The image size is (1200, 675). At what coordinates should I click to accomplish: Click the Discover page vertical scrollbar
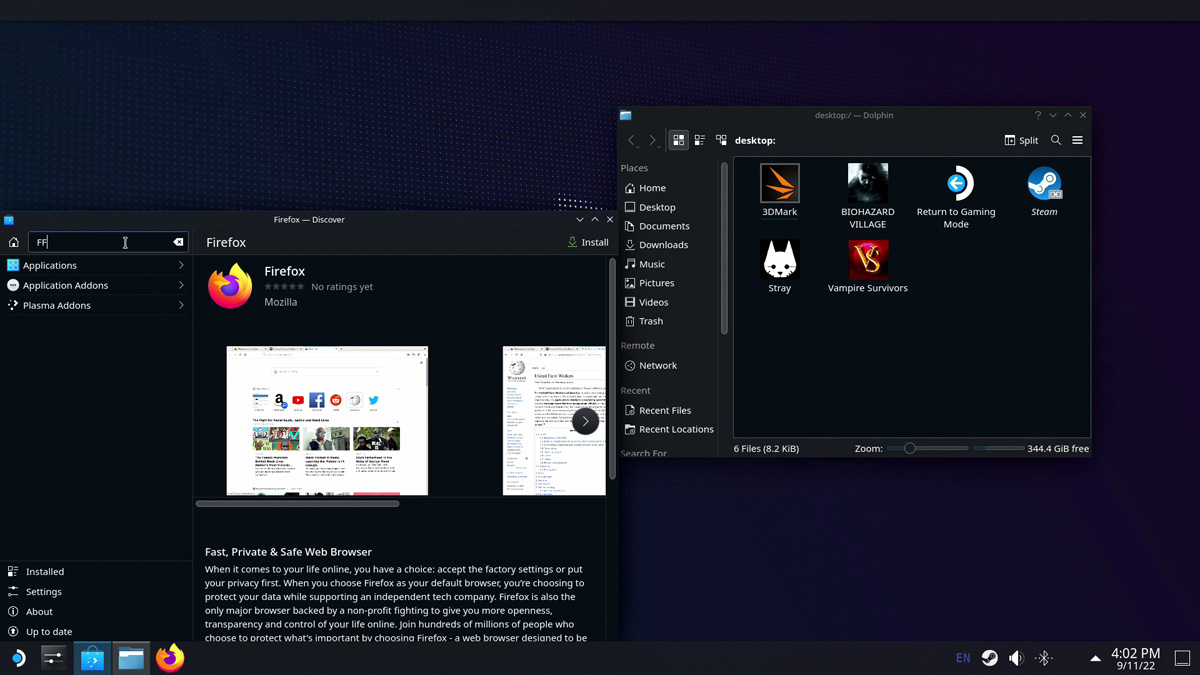(612, 369)
